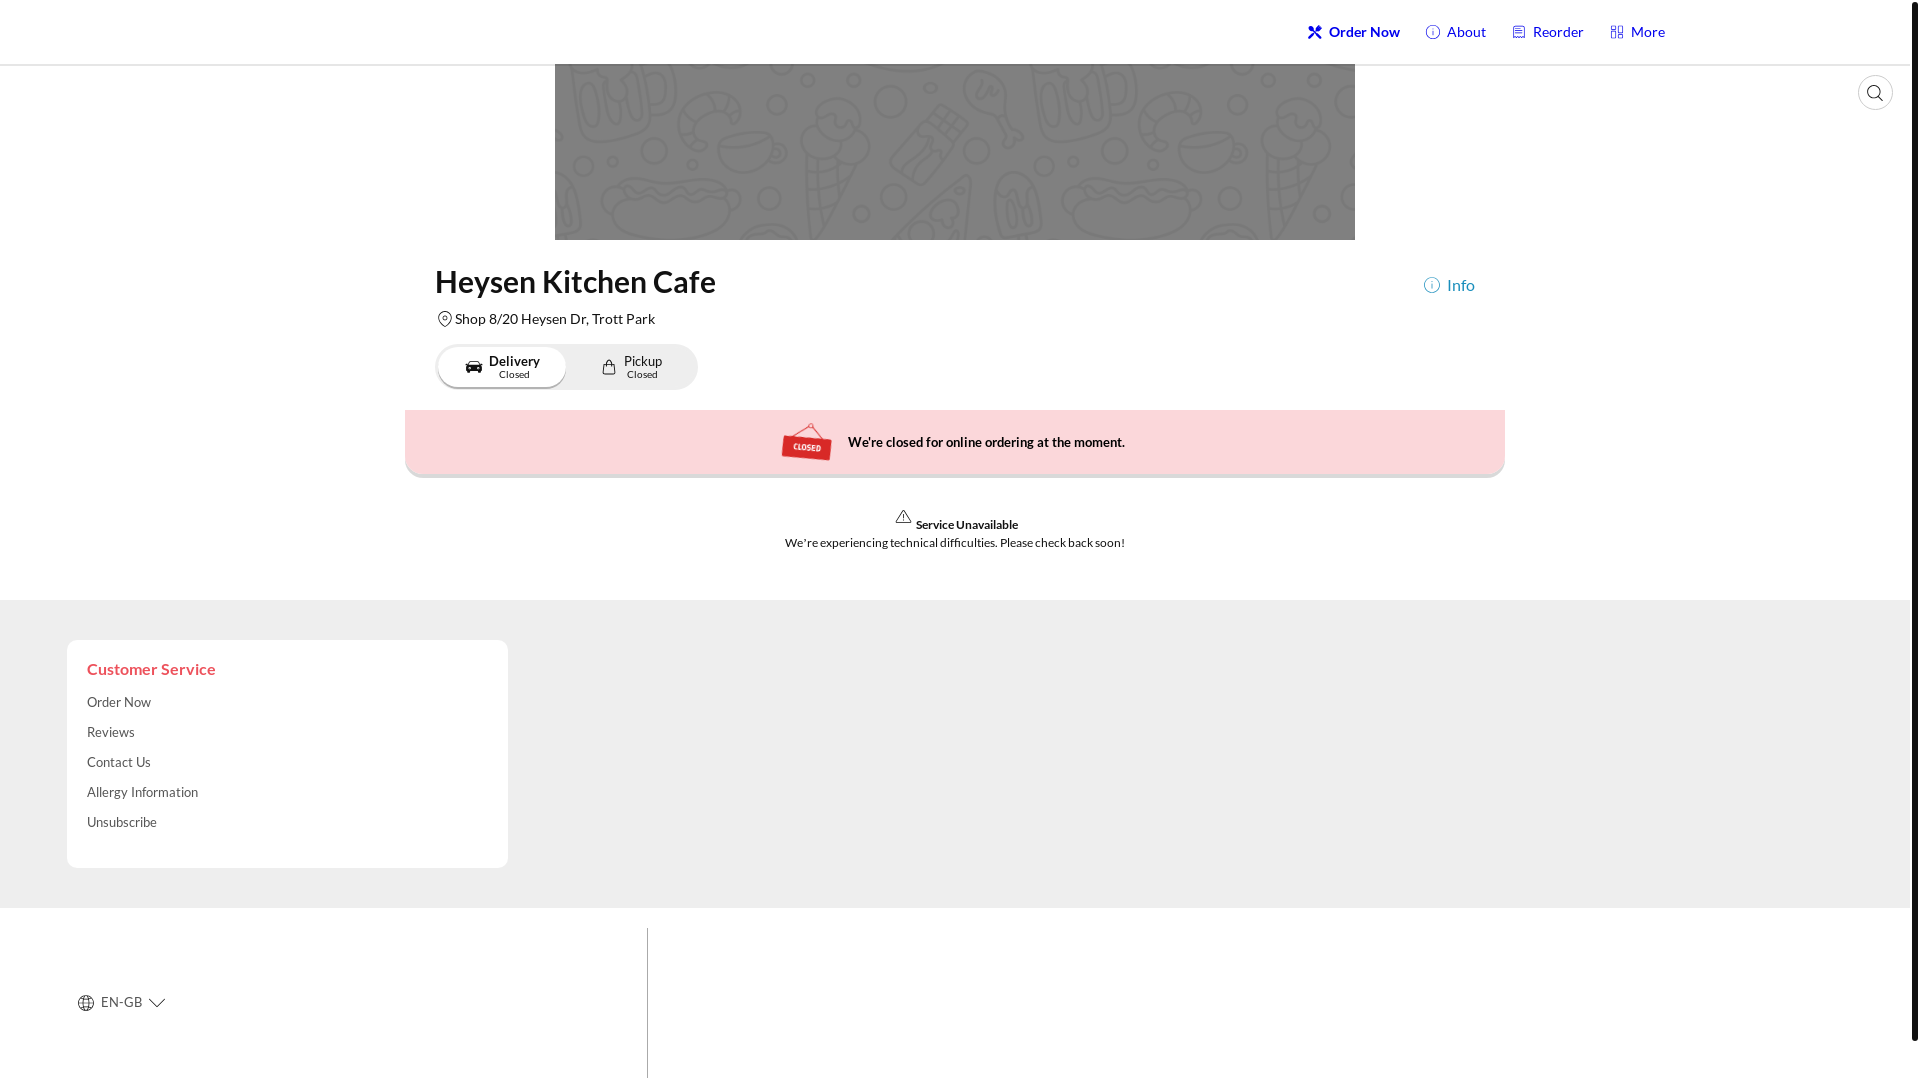1920x1080 pixels.
Task: Click the Heysen Kitchen Cafe title
Action: coord(575,282)
